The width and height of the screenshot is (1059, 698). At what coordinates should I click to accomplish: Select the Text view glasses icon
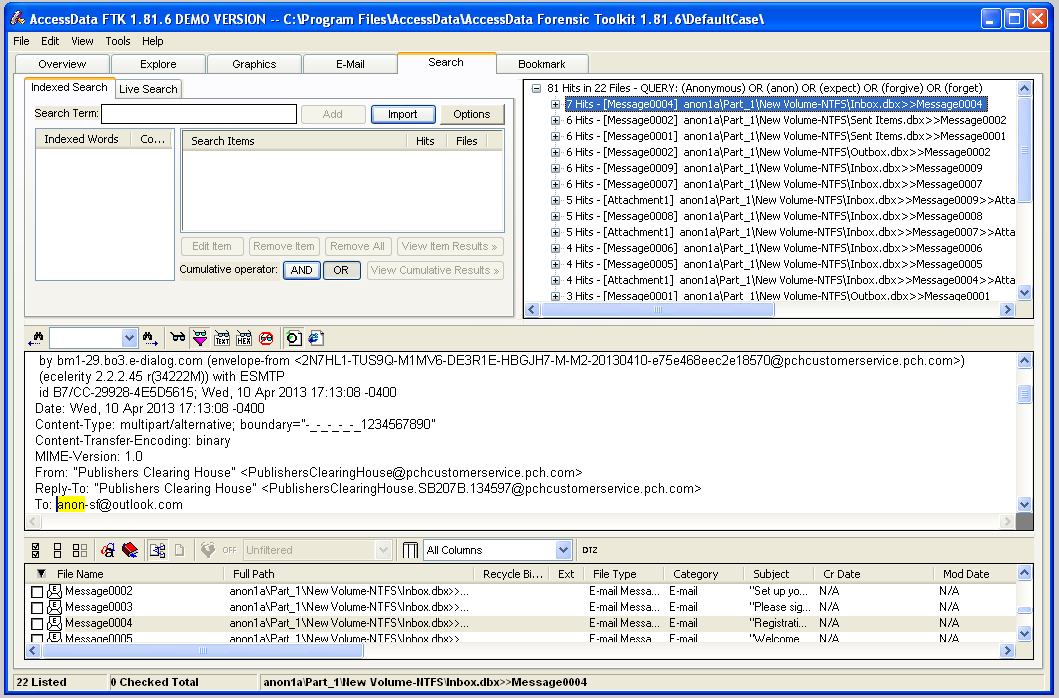point(222,338)
